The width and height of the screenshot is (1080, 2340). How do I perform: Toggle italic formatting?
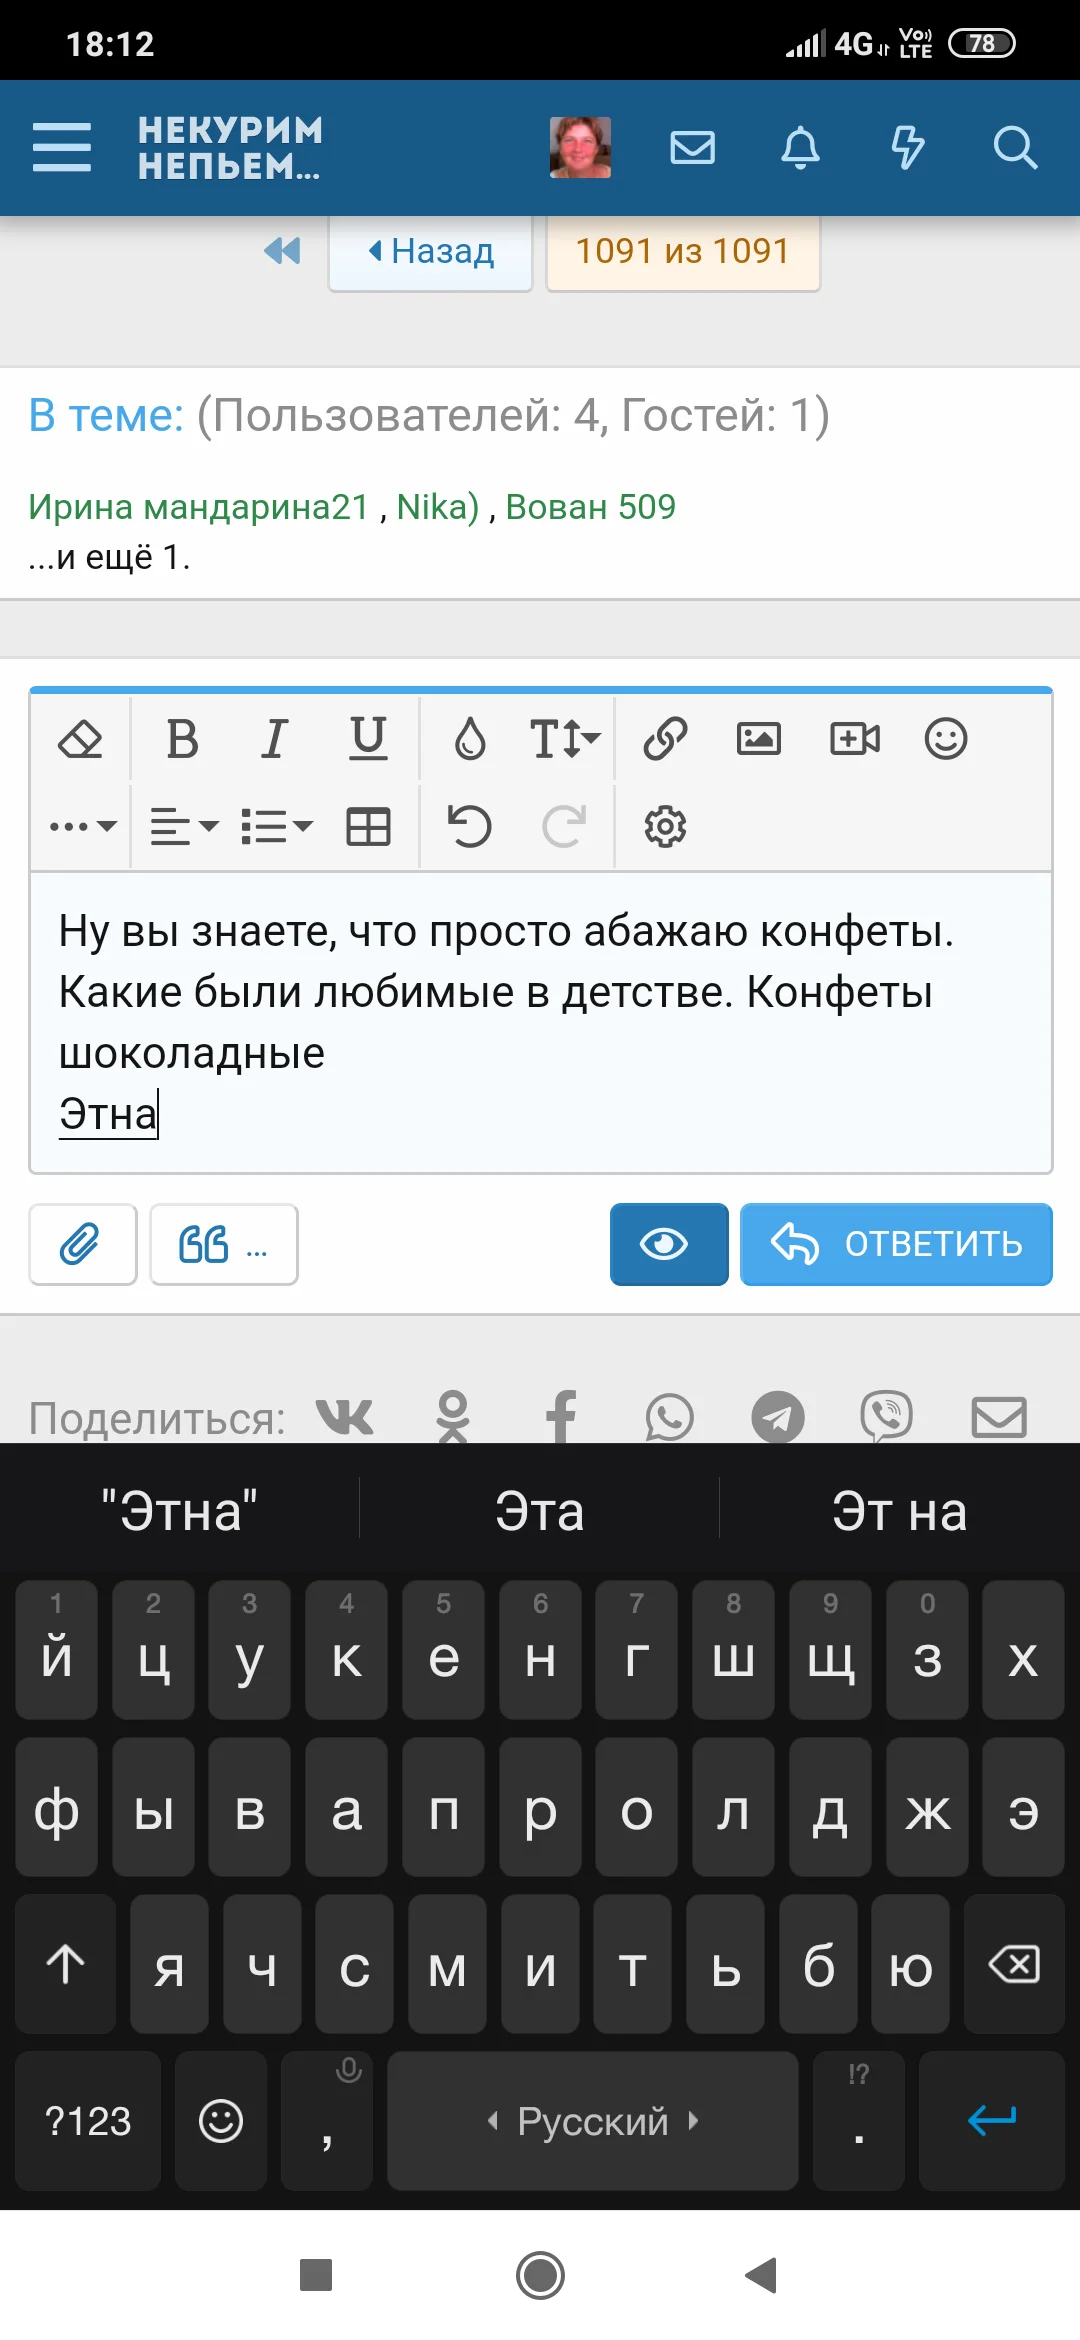(x=274, y=740)
